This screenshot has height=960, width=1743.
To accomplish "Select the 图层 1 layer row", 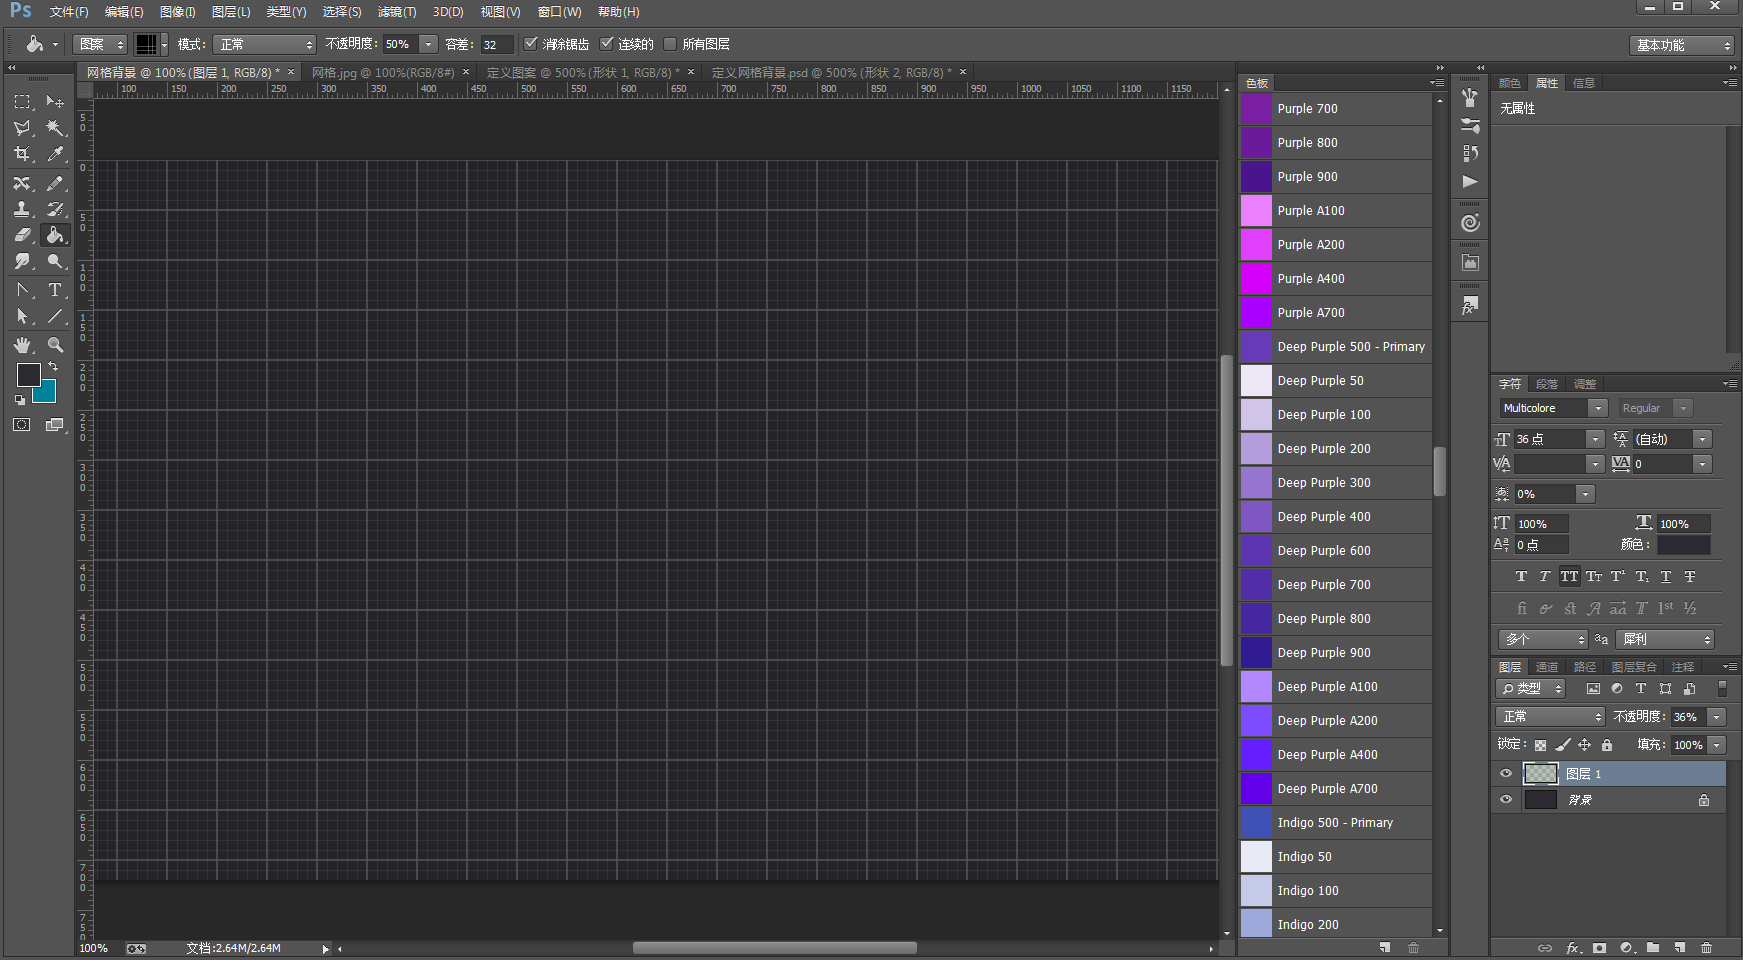I will 1609,774.
